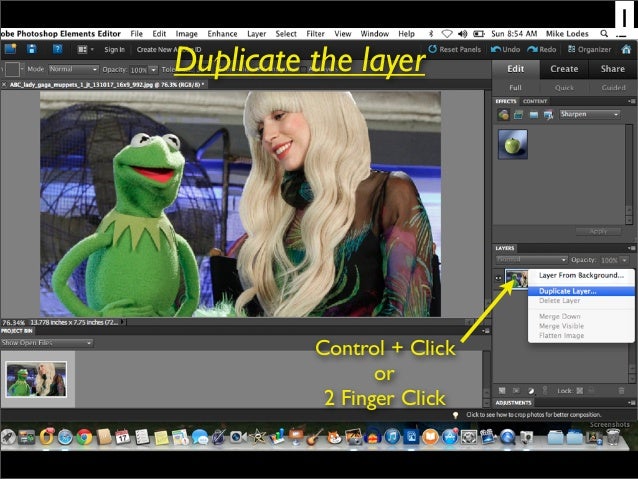Open the Help question mark icon
The width and height of the screenshot is (638, 479).
(57, 49)
